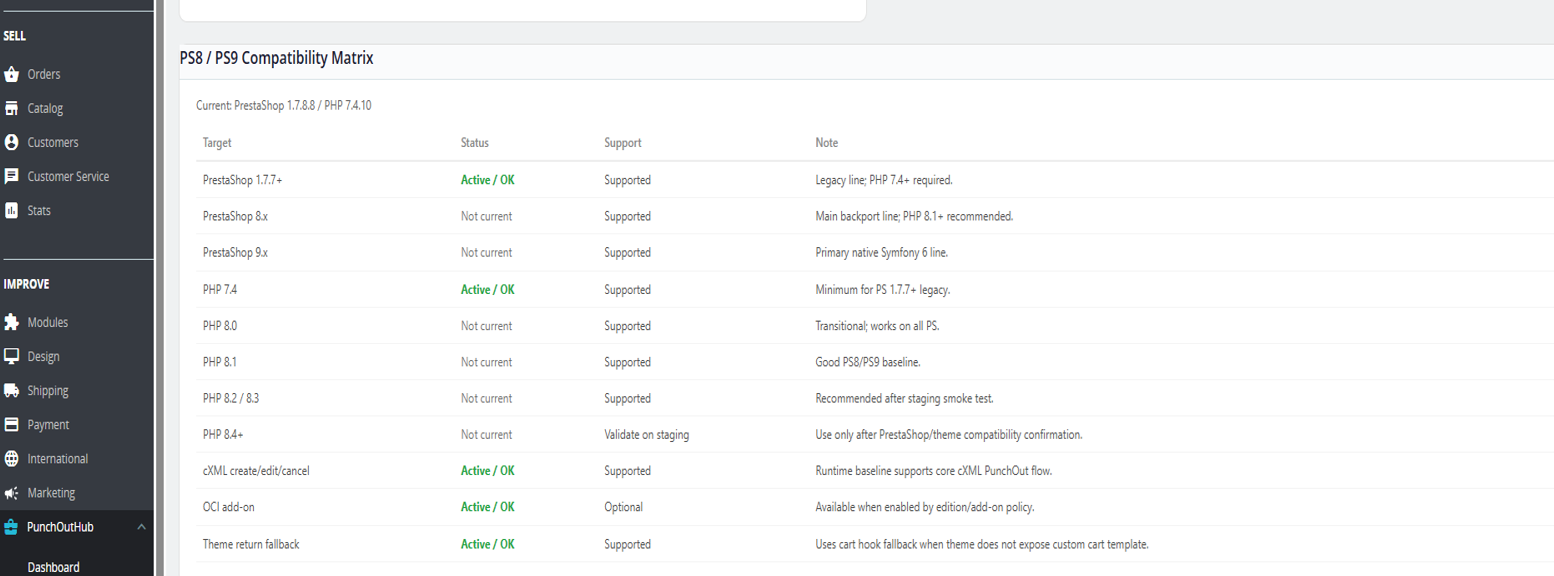Click the Runtime baseline cXML PunchOut note
1554x576 pixels.
point(933,471)
